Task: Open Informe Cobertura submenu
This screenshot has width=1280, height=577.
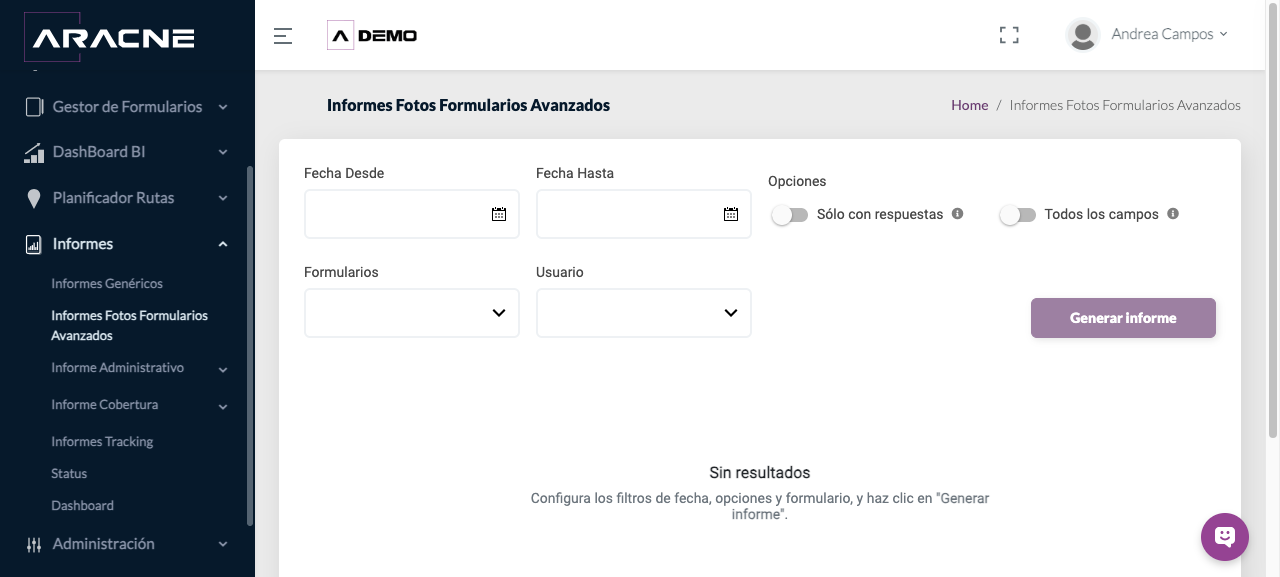Action: tap(105, 405)
